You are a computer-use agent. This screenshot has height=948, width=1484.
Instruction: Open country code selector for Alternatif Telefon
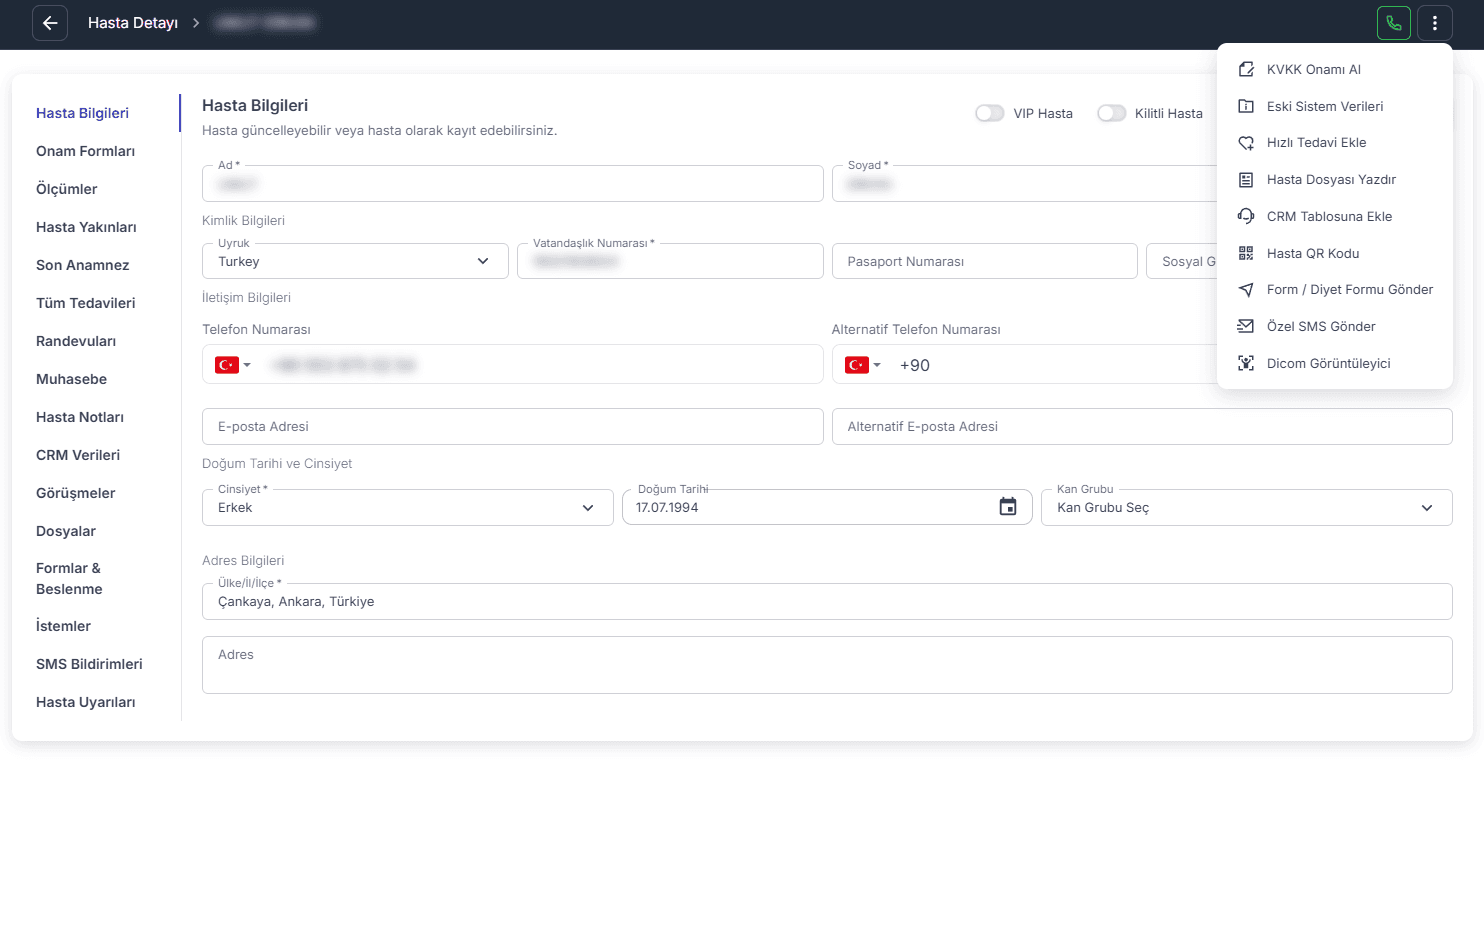(863, 365)
